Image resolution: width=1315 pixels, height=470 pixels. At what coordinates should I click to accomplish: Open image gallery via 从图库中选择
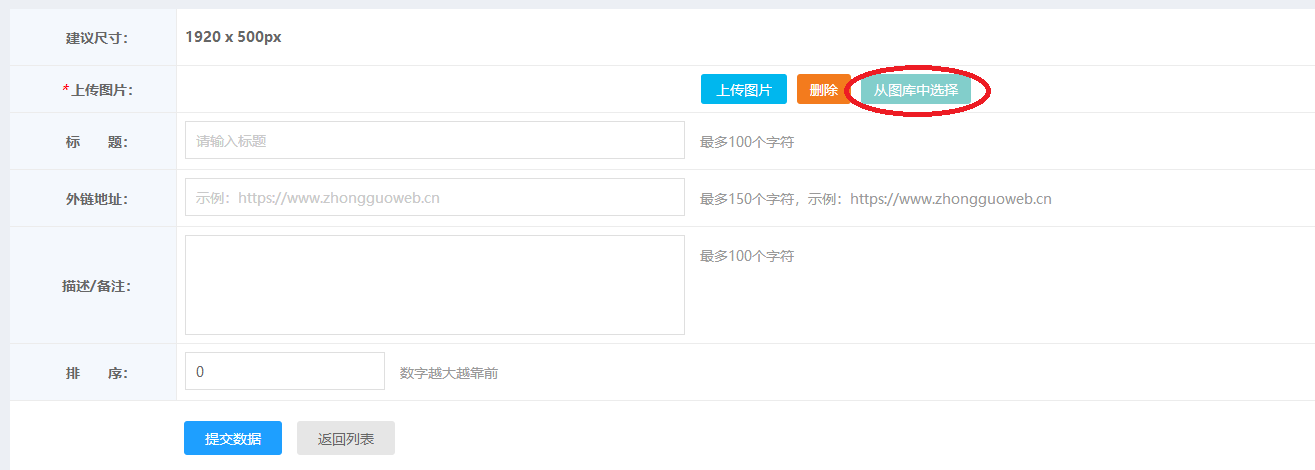click(915, 90)
